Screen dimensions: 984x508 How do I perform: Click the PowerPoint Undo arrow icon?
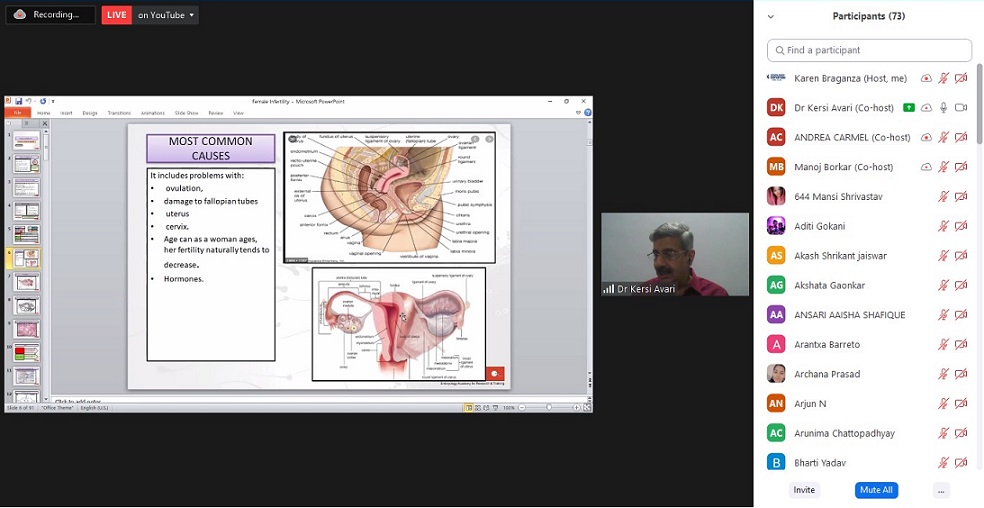(x=28, y=101)
